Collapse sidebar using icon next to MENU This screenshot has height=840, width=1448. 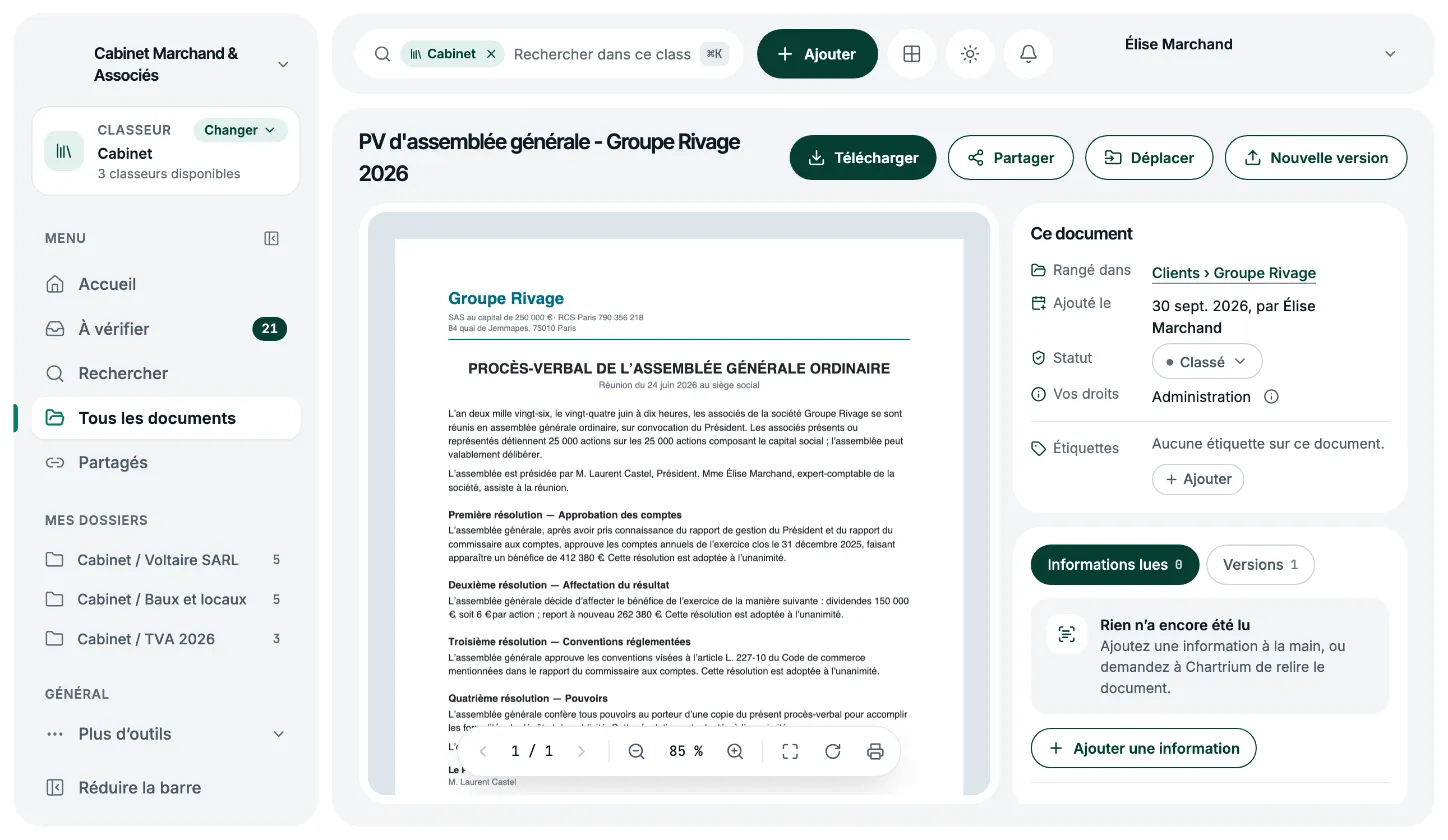tap(271, 238)
